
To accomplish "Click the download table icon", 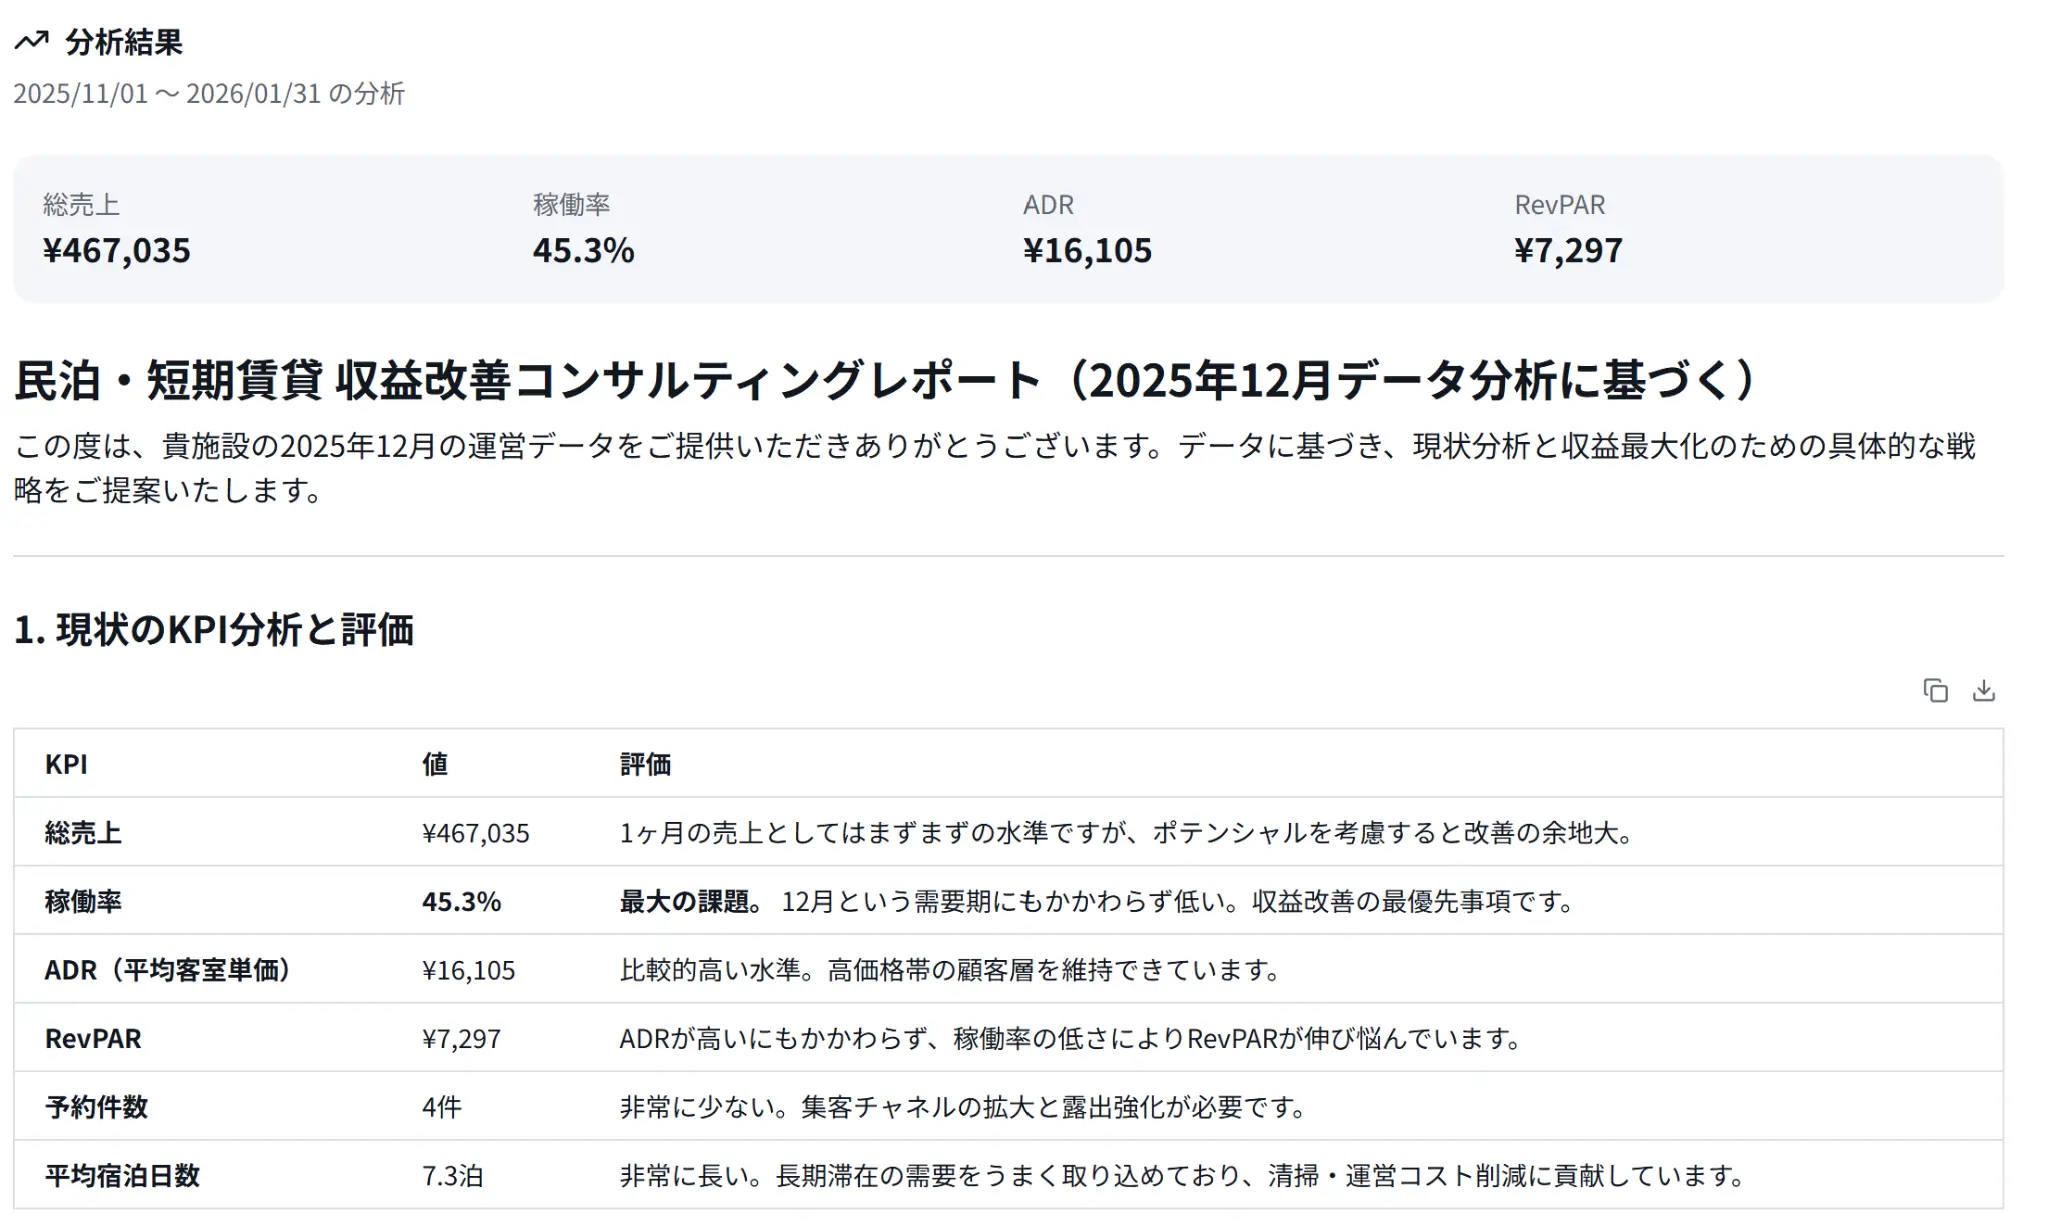I will point(1984,691).
